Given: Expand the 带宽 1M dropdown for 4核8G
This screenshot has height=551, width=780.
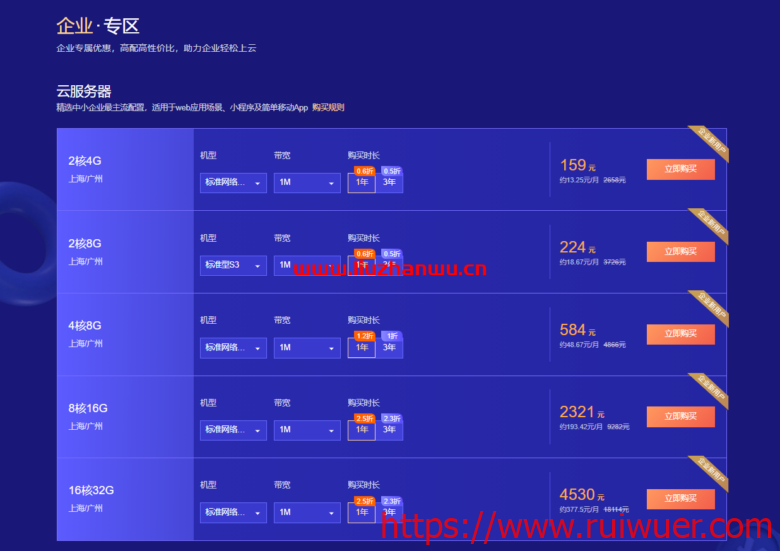Looking at the screenshot, I should point(307,348).
